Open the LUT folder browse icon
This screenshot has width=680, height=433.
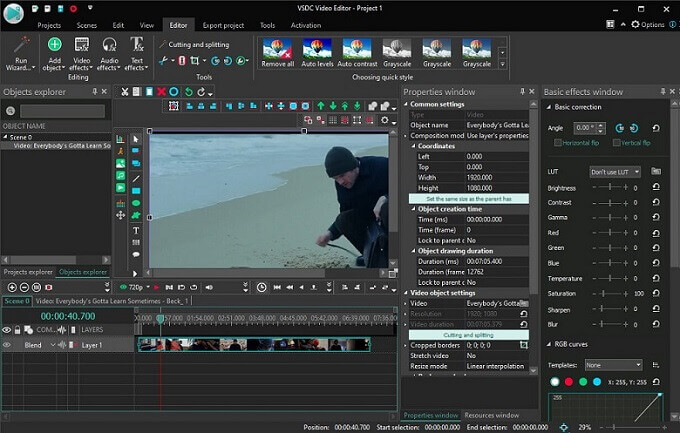656,171
